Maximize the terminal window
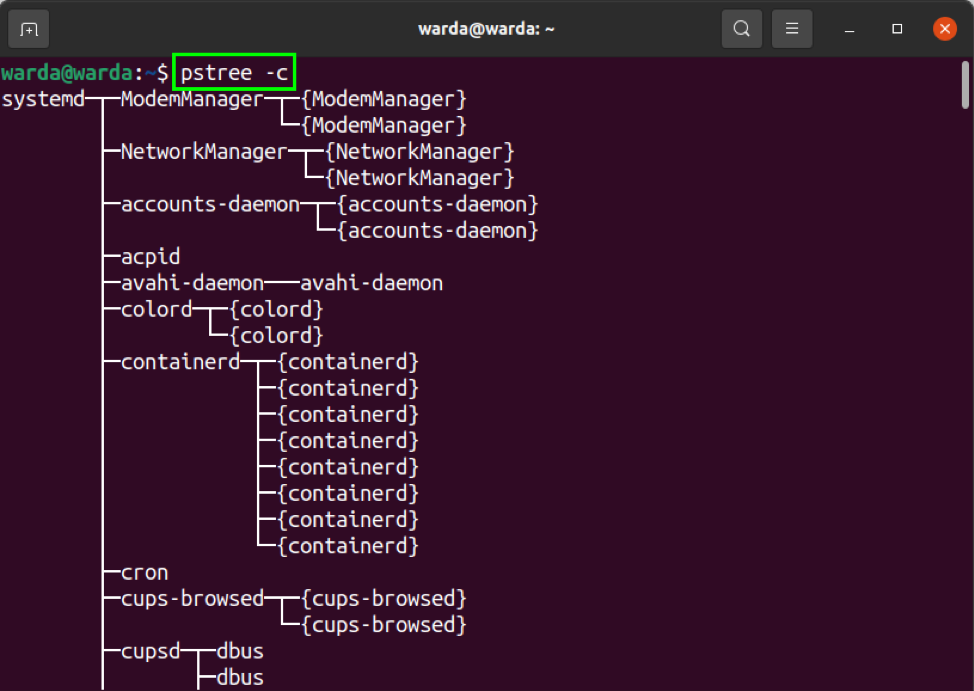The width and height of the screenshot is (974, 691). pyautogui.click(x=897, y=29)
